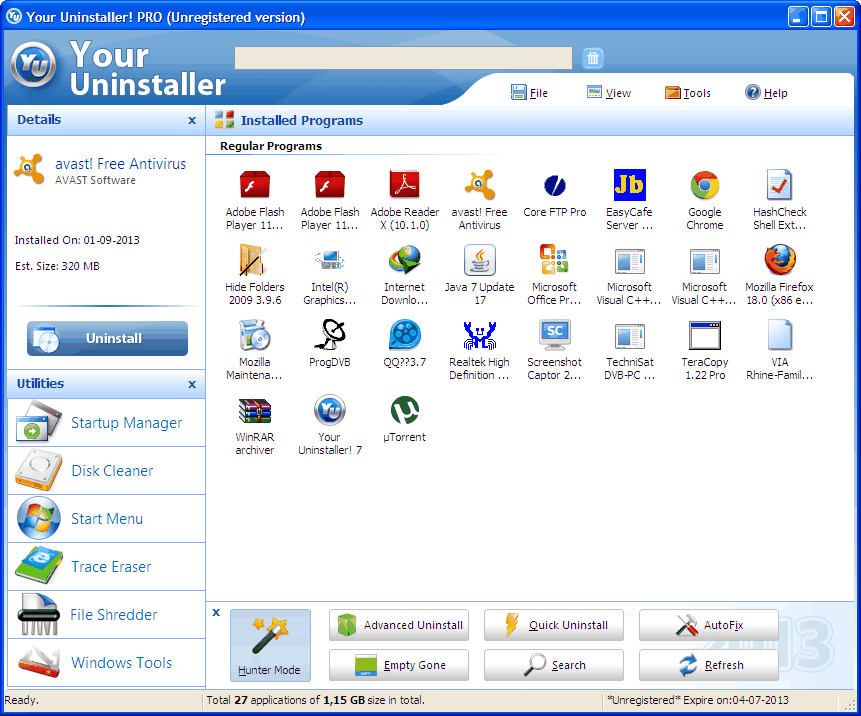The height and width of the screenshot is (716, 861).
Task: Select Microsoft Office program icon
Action: coord(555,260)
